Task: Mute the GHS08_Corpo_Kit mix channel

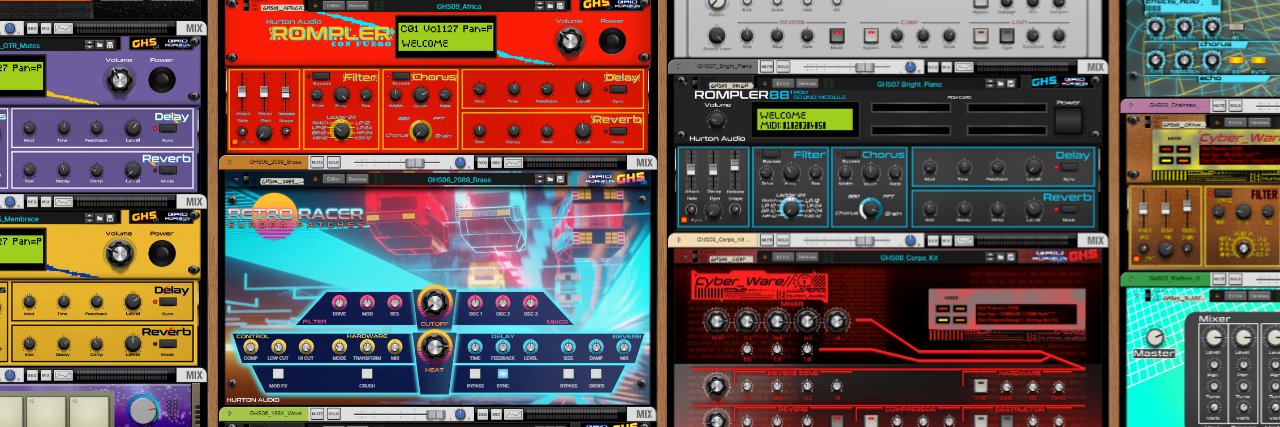Action: pos(766,240)
